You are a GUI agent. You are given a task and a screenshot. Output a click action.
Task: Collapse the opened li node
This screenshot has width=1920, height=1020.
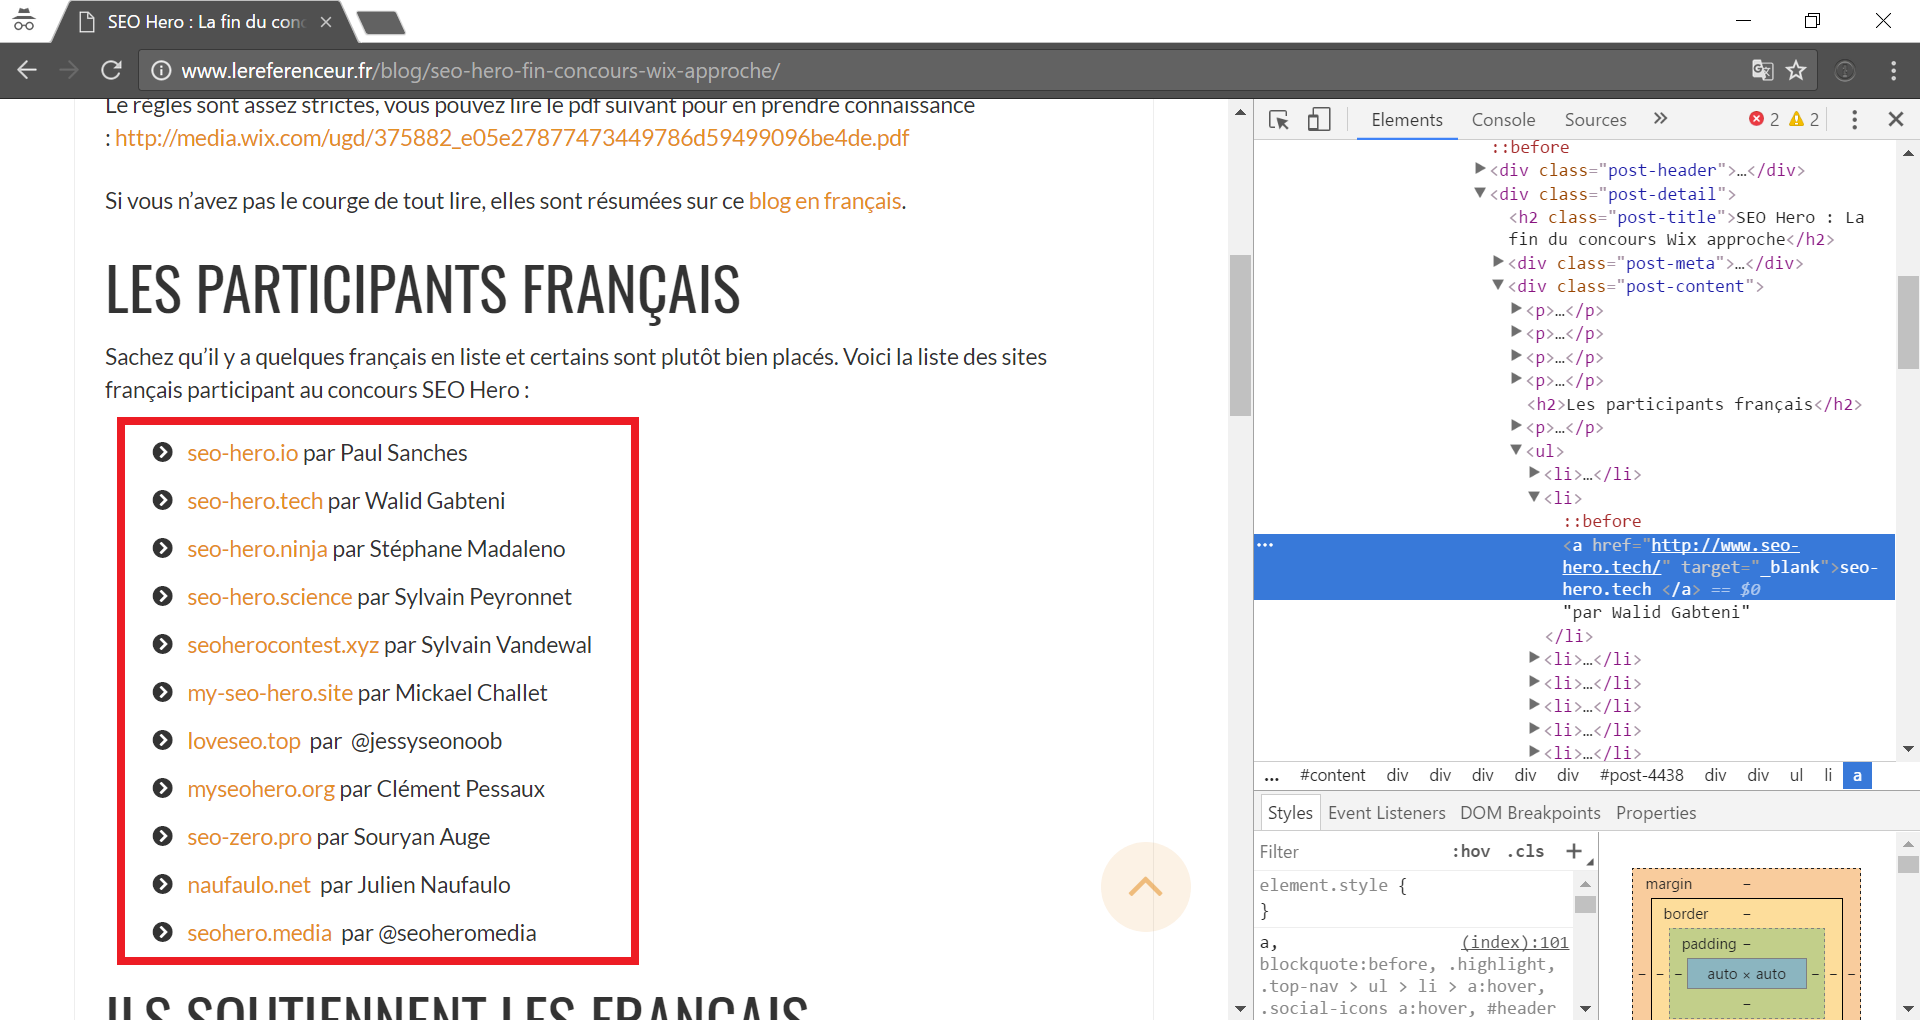coord(1534,497)
